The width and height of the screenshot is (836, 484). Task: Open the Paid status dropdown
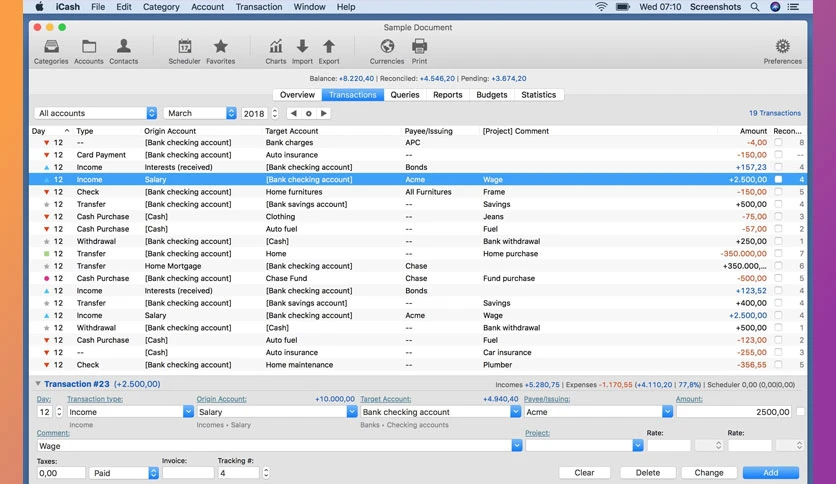[x=124, y=473]
